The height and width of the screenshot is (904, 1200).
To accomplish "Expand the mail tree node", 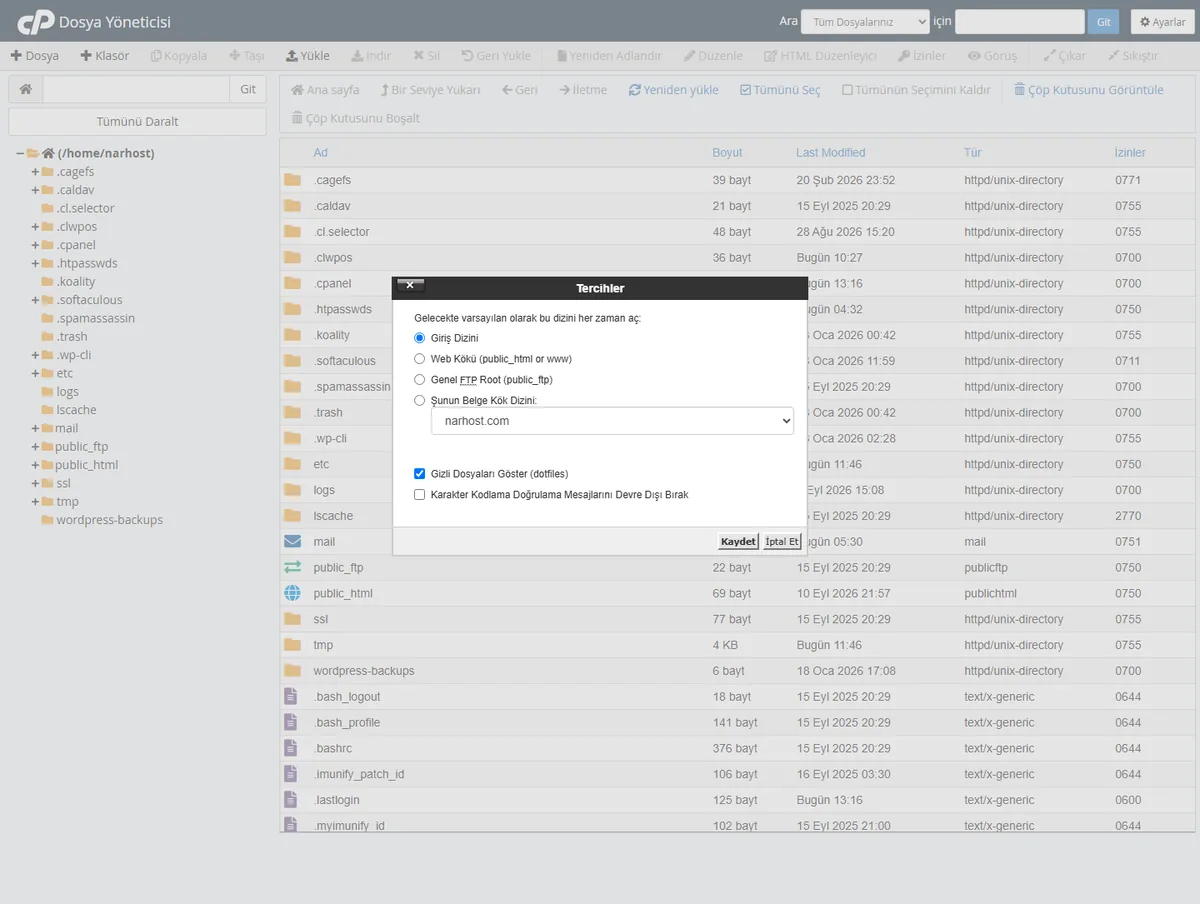I will pyautogui.click(x=35, y=428).
